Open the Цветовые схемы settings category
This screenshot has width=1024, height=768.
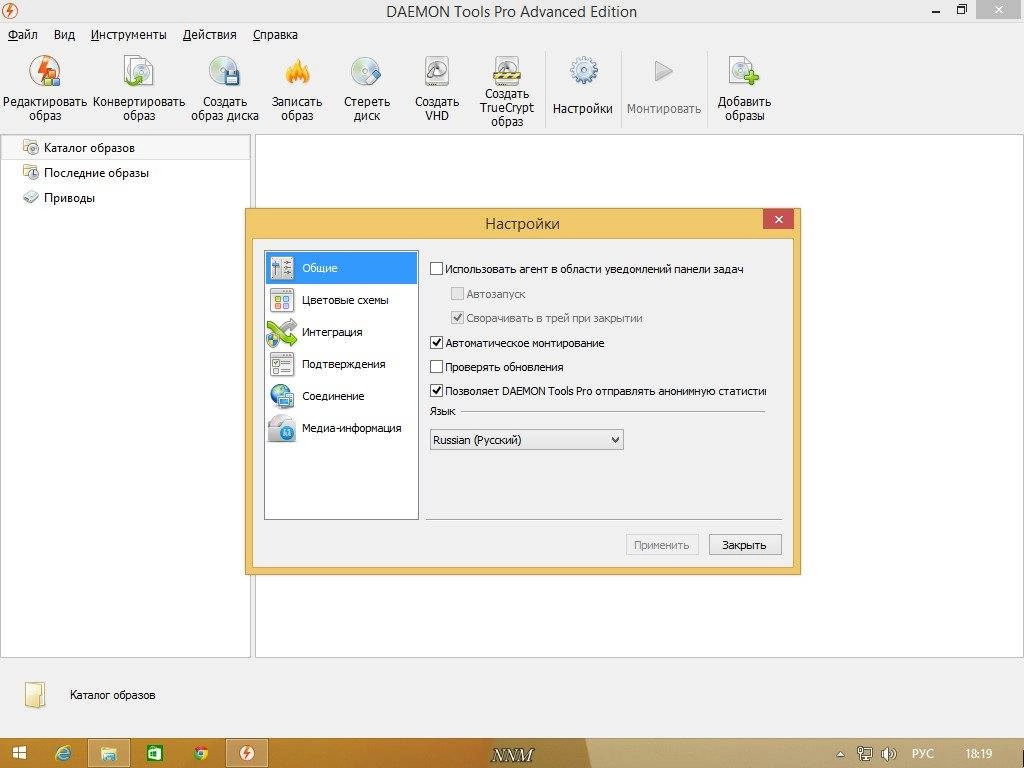pos(341,300)
